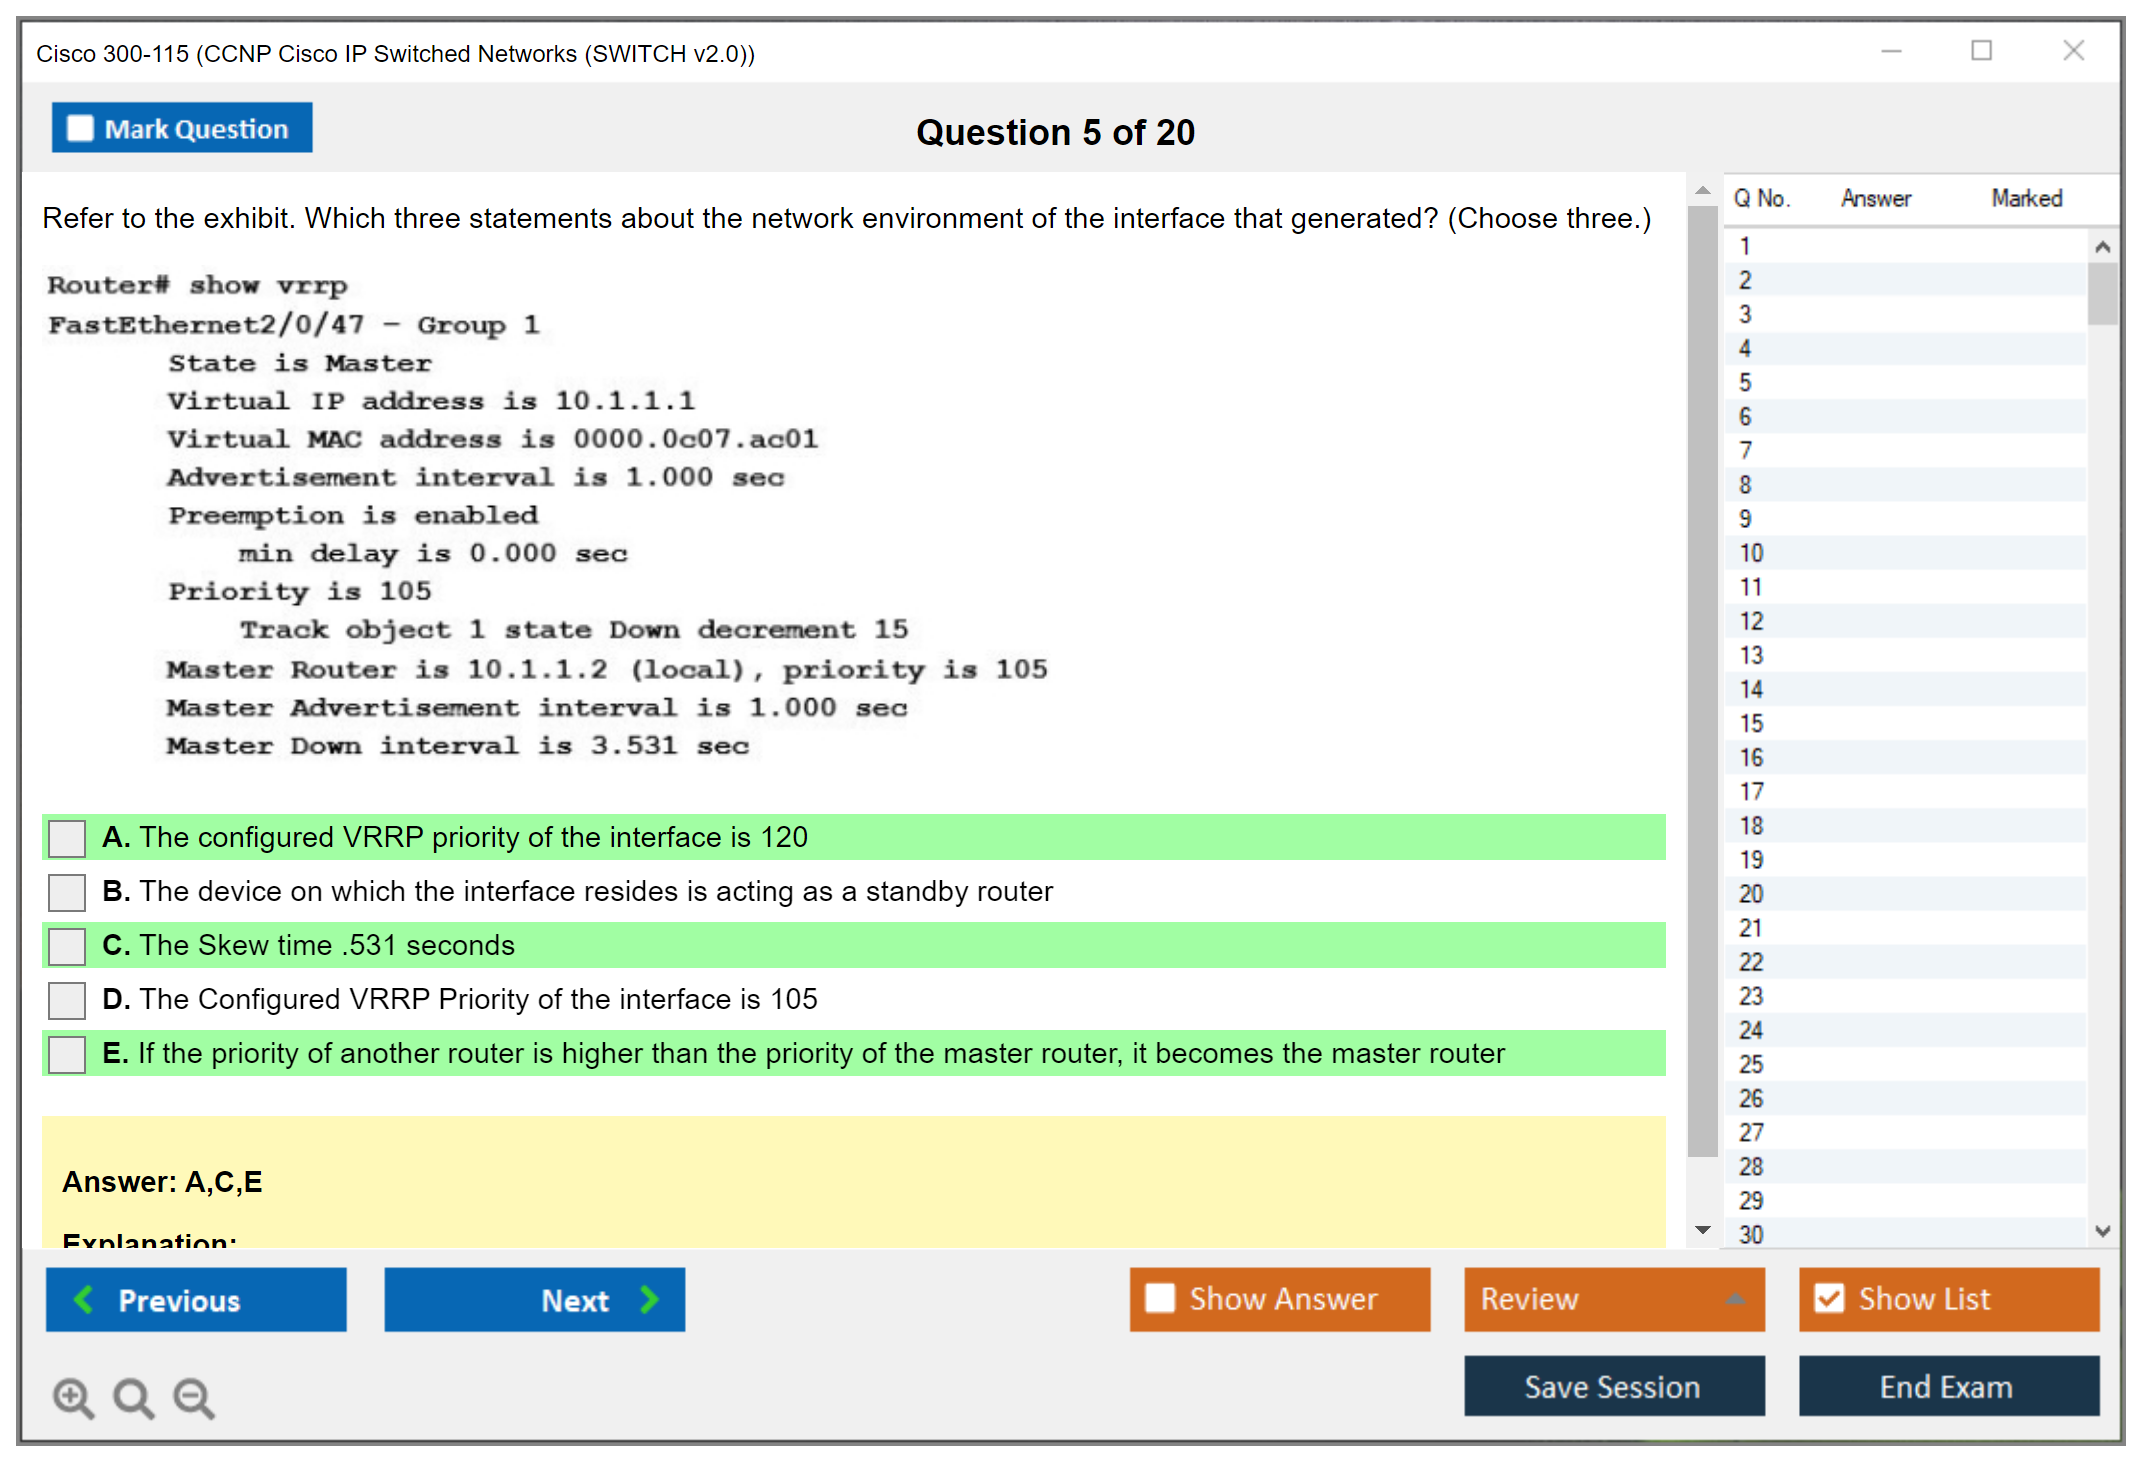Click the zoom in magnifier icon
The image size is (2150, 1470).
[x=73, y=1397]
